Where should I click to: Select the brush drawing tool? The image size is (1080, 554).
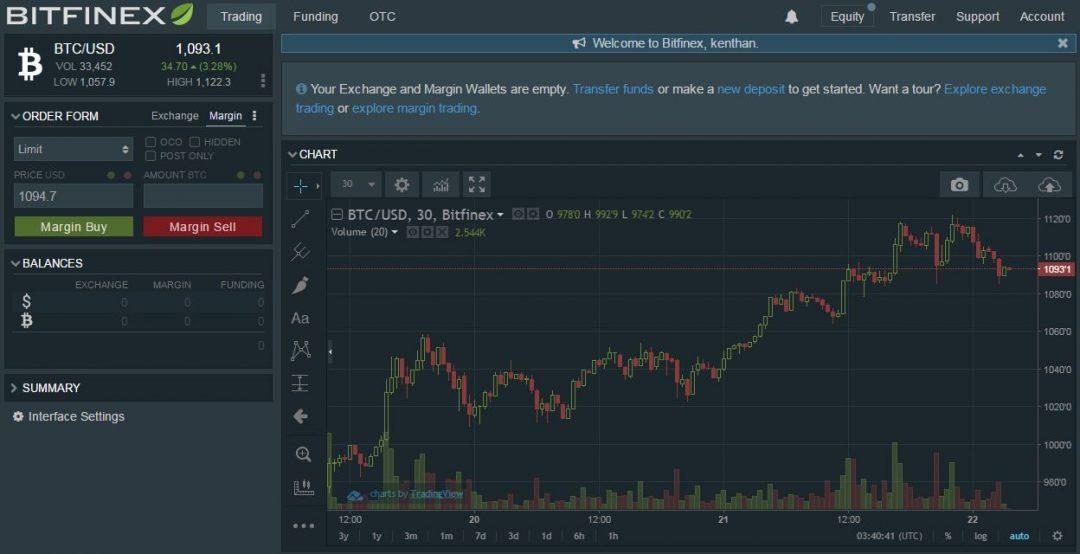click(x=300, y=285)
